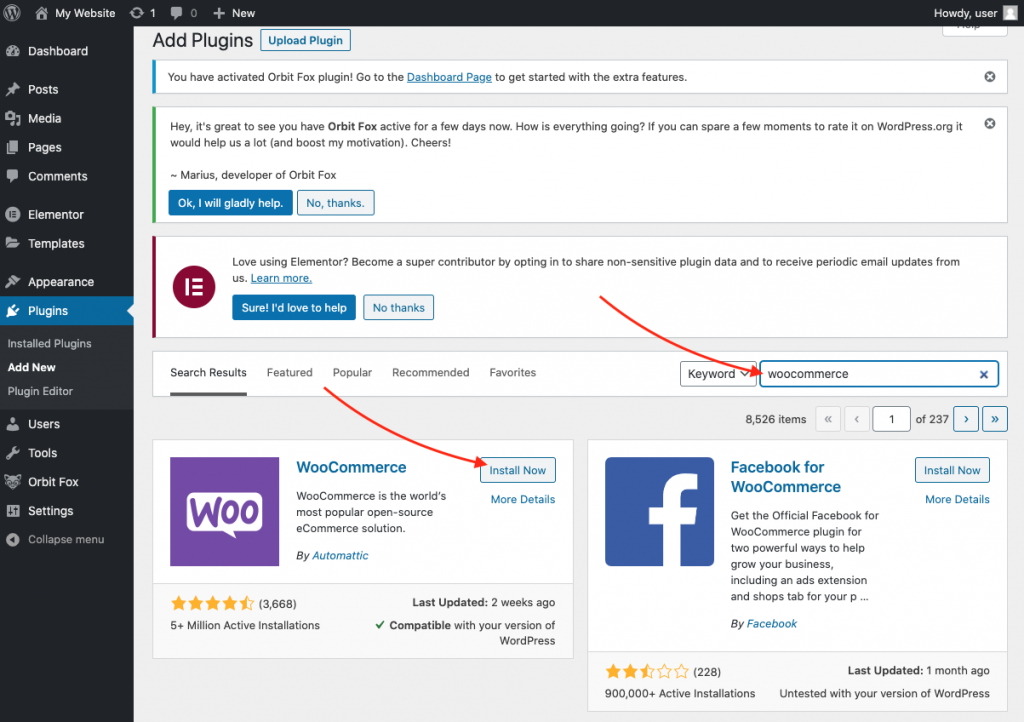Screen dimensions: 1024x722
Task: Click the WooCommerce plugin logo thumbnail
Action: [224, 511]
